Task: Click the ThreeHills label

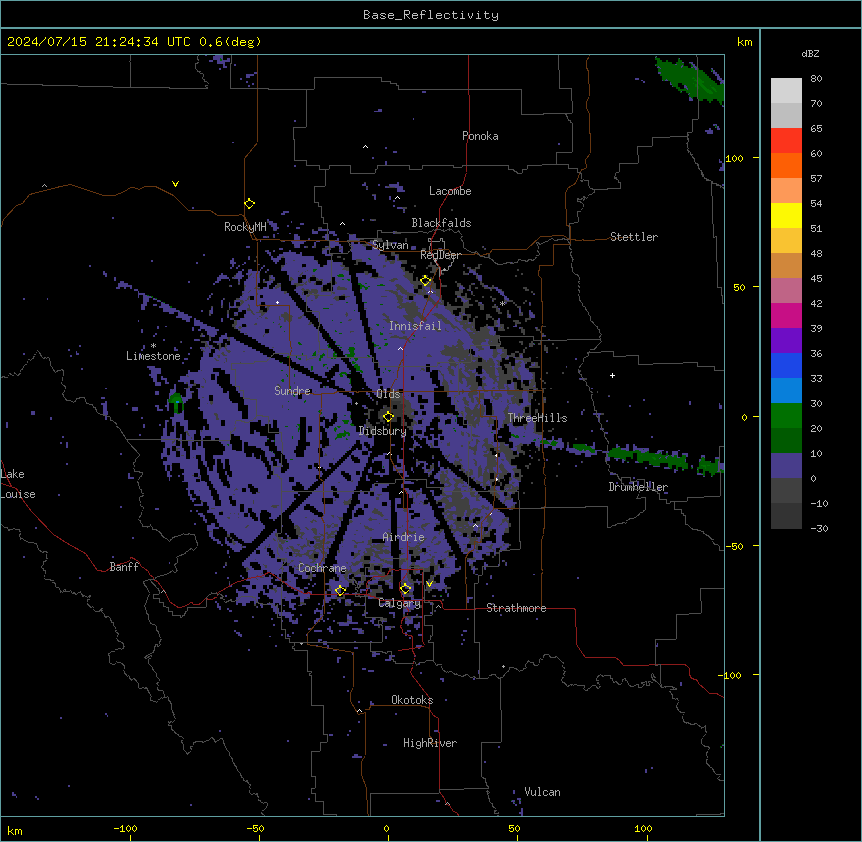Action: [537, 418]
